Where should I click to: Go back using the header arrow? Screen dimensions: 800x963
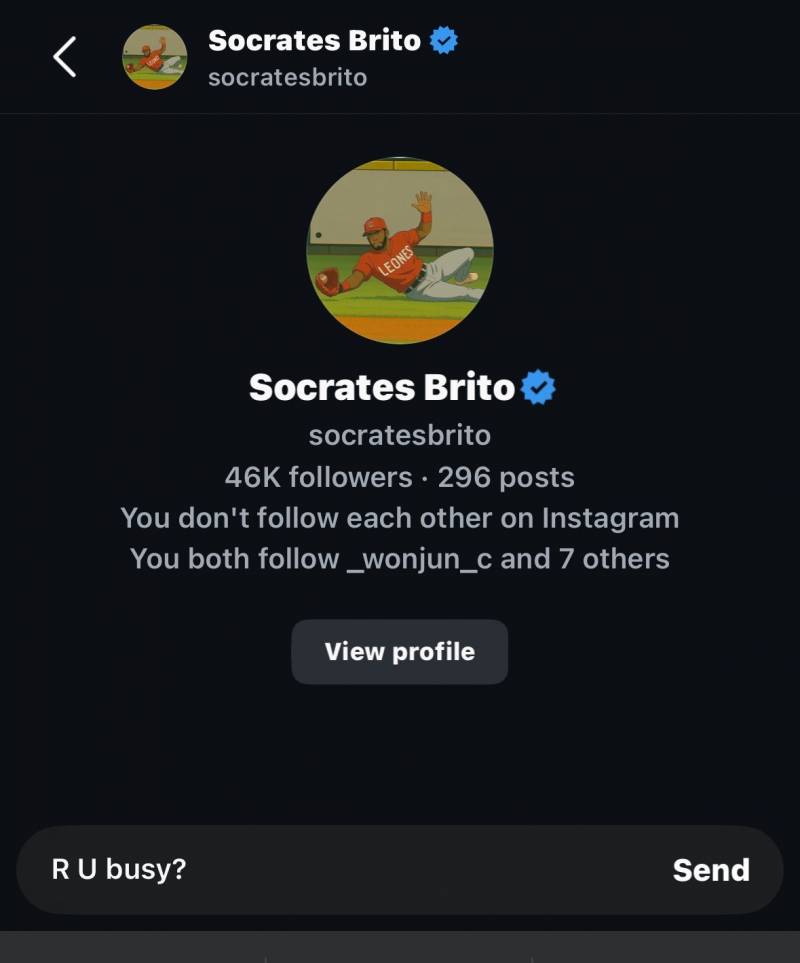(x=64, y=57)
